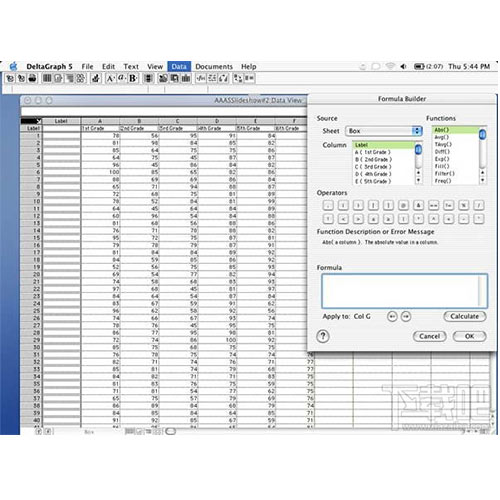Click the italic text style icon
The width and height of the screenshot is (500, 500).
coord(122,78)
